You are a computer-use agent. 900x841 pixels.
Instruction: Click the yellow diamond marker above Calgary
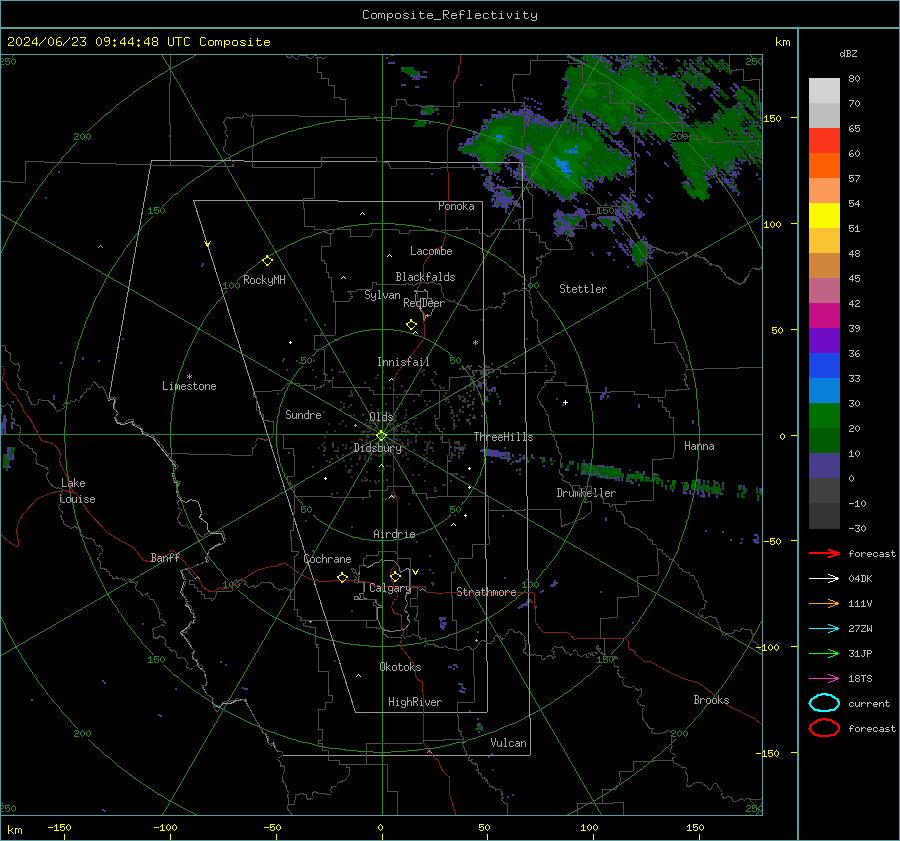395,576
